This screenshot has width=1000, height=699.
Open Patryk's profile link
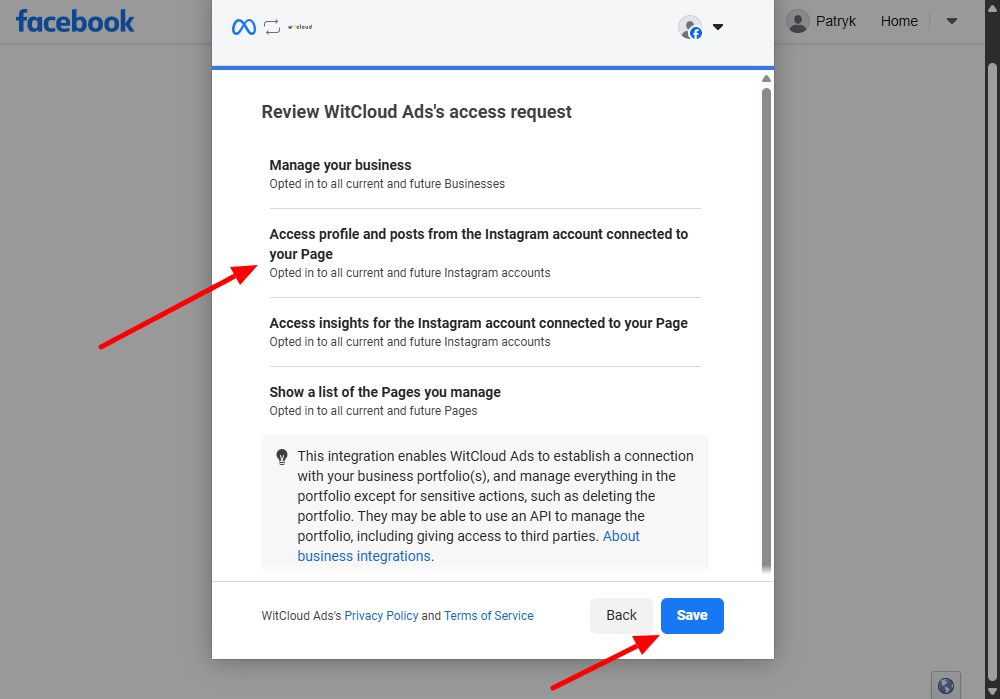click(x=835, y=21)
